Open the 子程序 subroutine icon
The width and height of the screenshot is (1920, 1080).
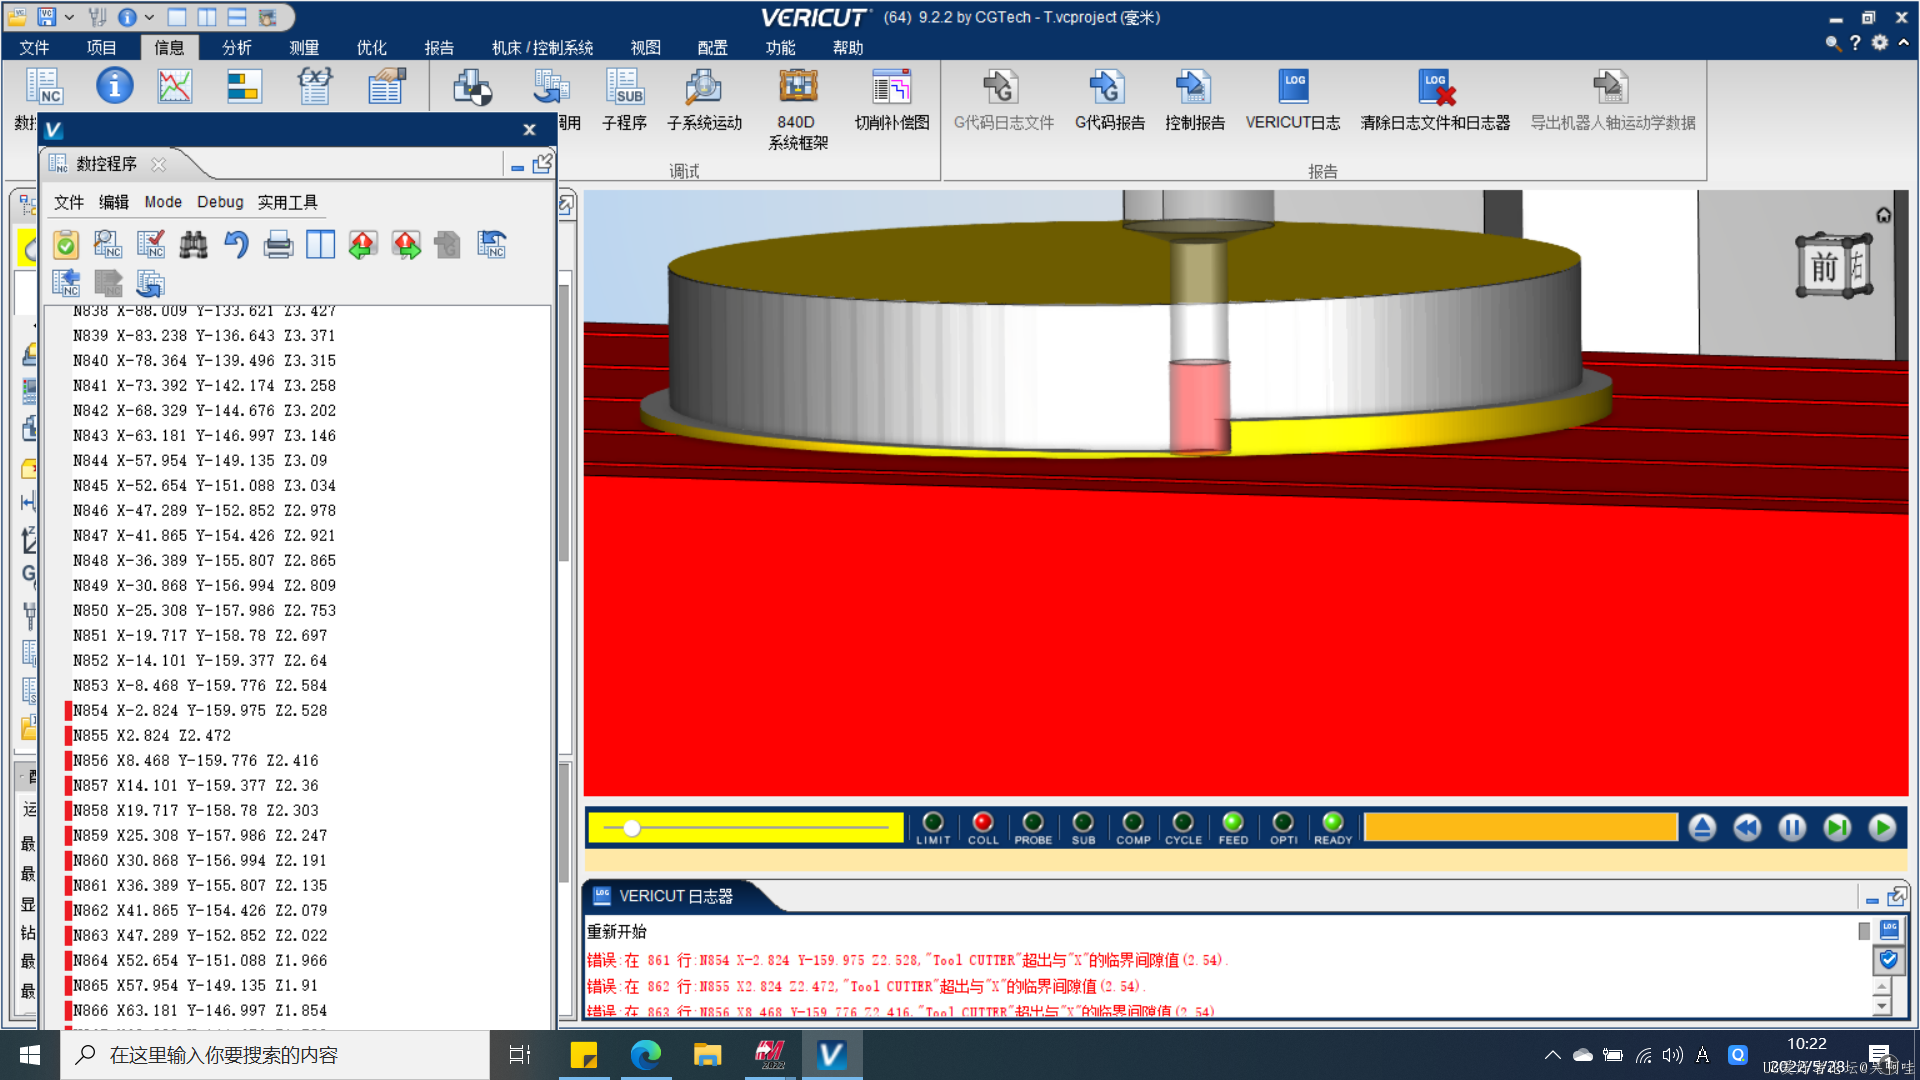click(624, 98)
